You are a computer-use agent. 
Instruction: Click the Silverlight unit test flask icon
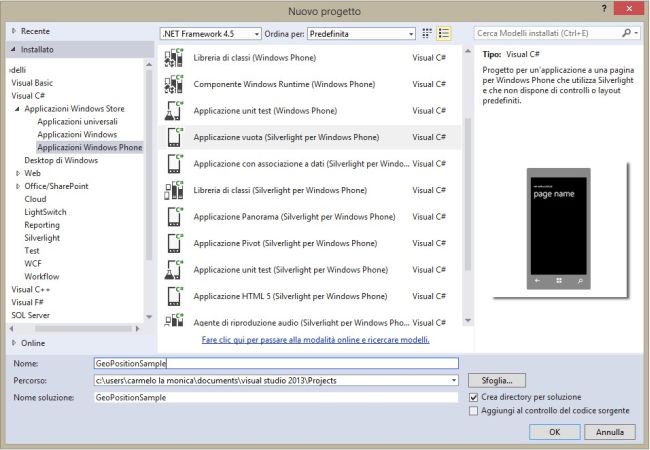(x=174, y=270)
